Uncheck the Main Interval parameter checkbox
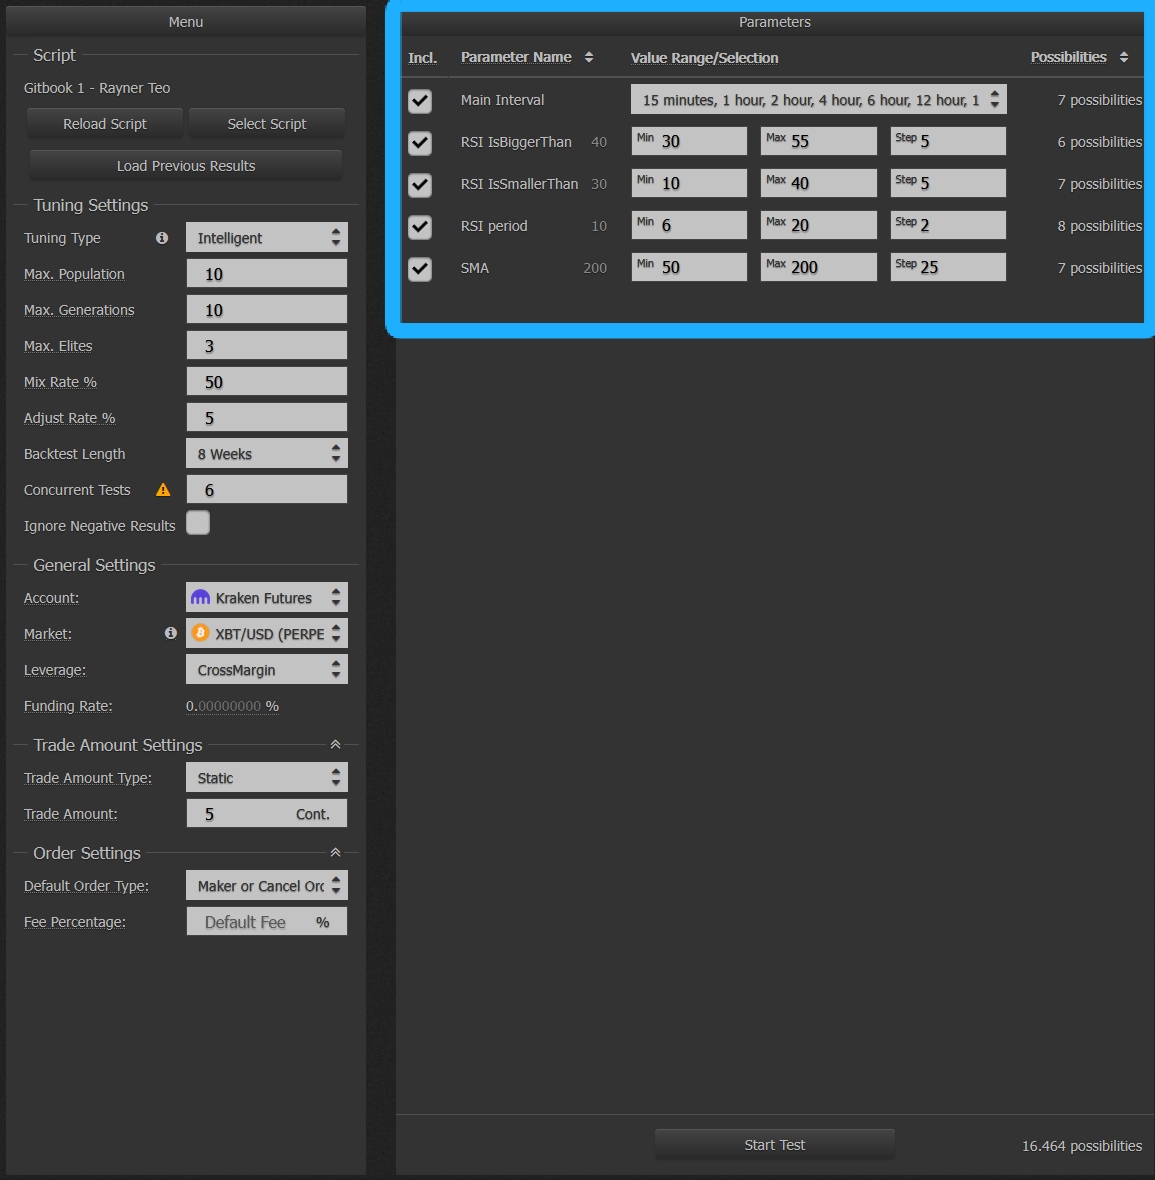The width and height of the screenshot is (1155, 1180). [420, 101]
